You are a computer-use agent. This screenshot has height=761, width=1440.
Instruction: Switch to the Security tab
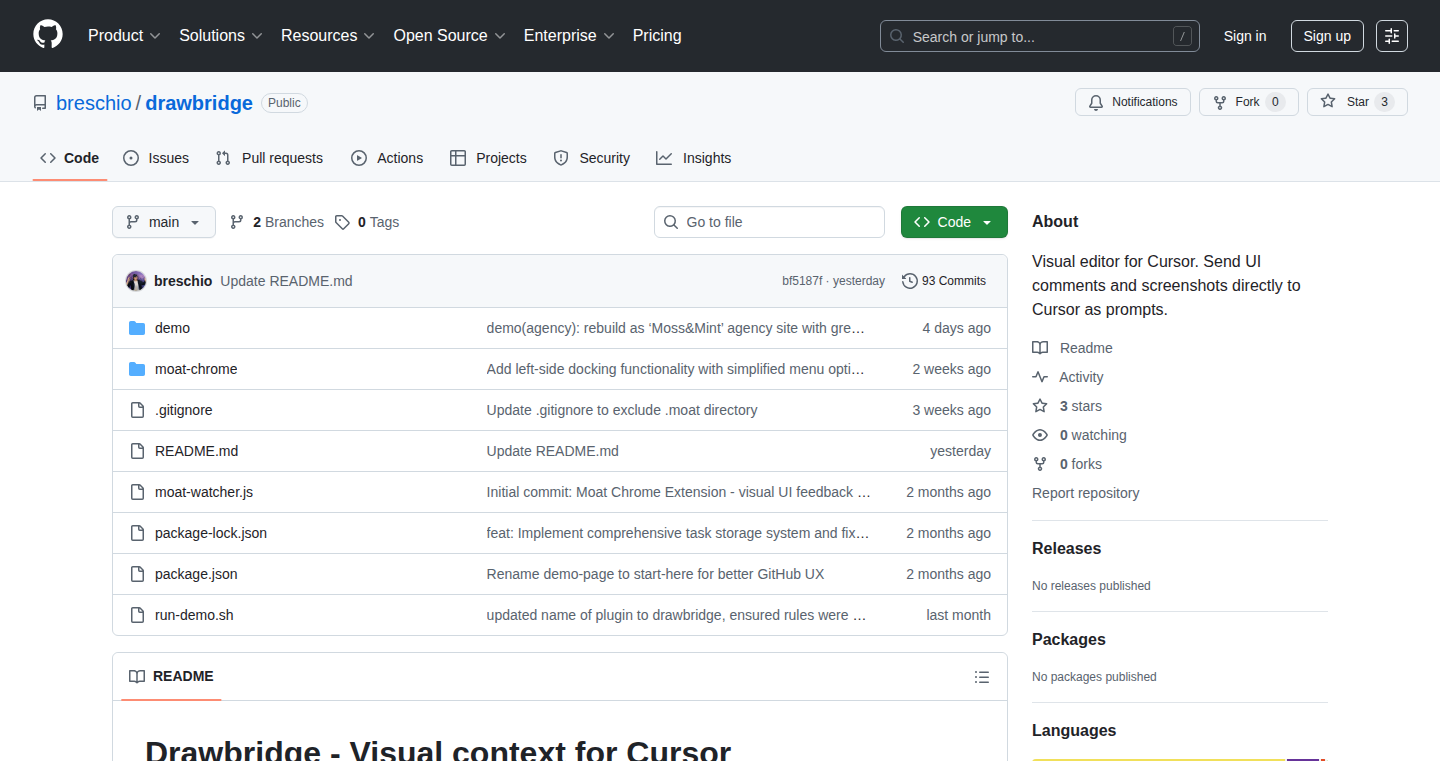tap(592, 158)
